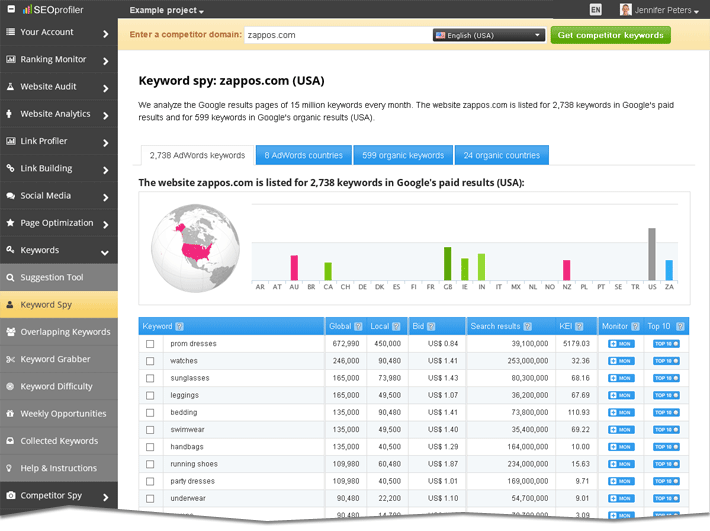
Task: Switch to 24 organic countries tab
Action: [502, 155]
